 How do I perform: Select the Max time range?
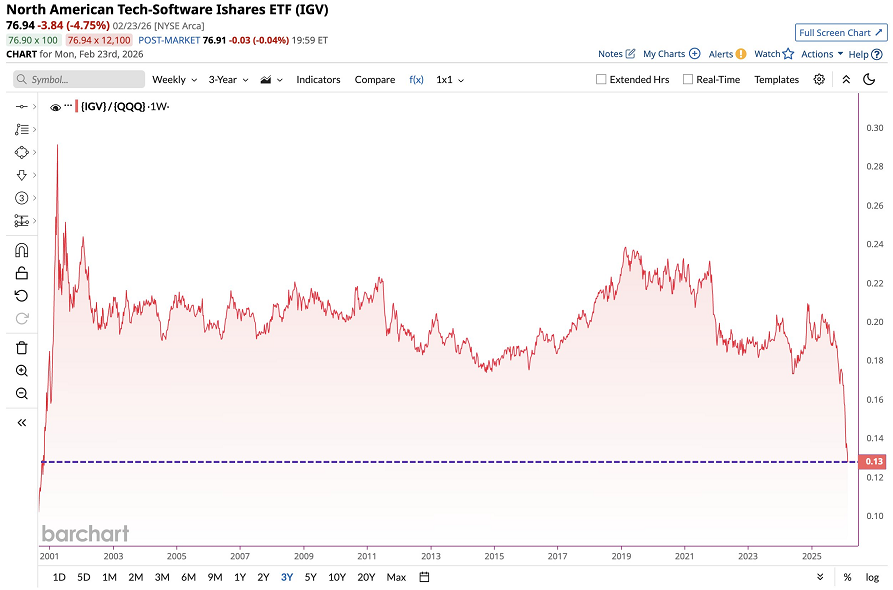pyautogui.click(x=396, y=577)
